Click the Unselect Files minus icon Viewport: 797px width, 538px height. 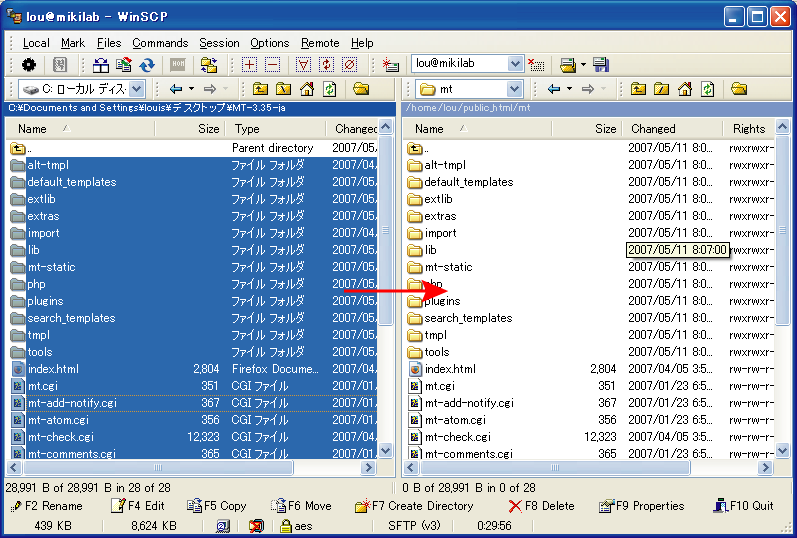click(273, 65)
